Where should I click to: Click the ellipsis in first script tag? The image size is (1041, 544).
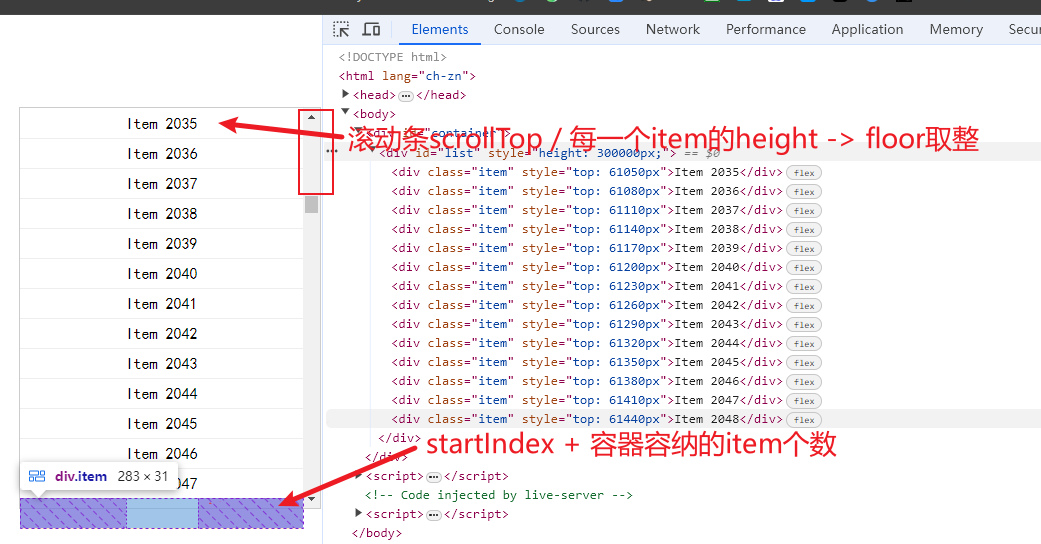point(434,477)
